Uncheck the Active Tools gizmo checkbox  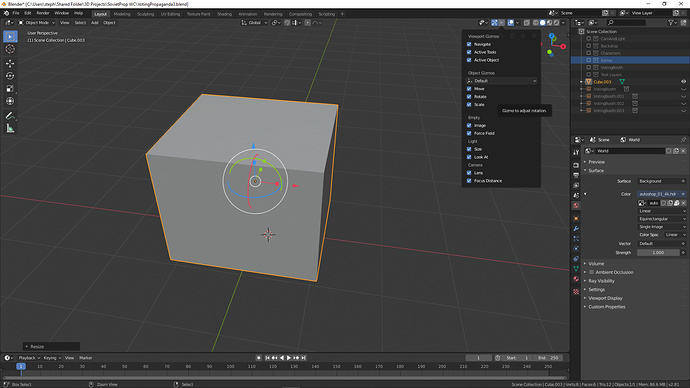[x=469, y=52]
